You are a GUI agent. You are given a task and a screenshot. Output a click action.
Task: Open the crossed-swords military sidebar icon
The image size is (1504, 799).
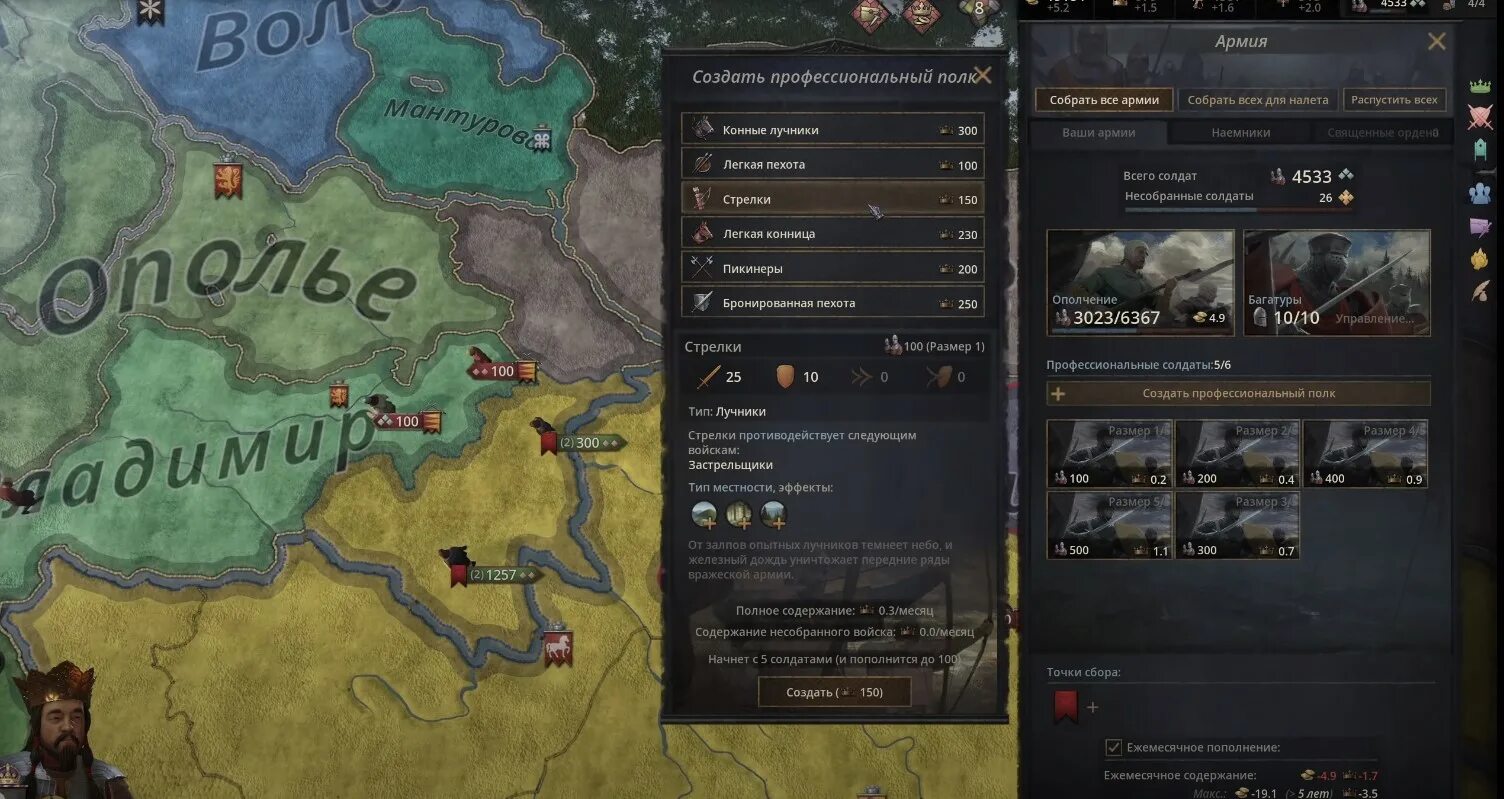pyautogui.click(x=1480, y=117)
